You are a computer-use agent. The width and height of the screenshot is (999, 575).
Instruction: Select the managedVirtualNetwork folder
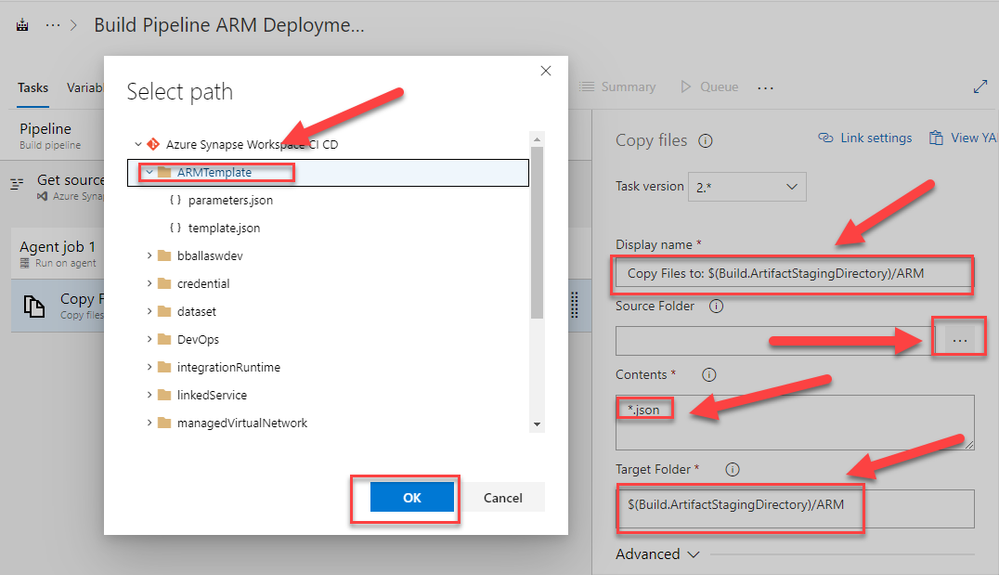click(241, 423)
